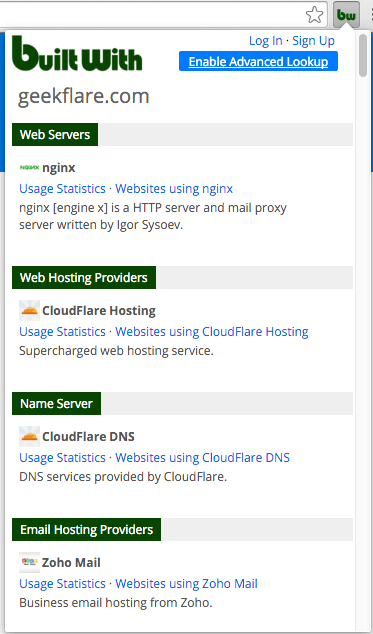
Task: Open Websites using CloudFlare DNS link
Action: click(202, 458)
